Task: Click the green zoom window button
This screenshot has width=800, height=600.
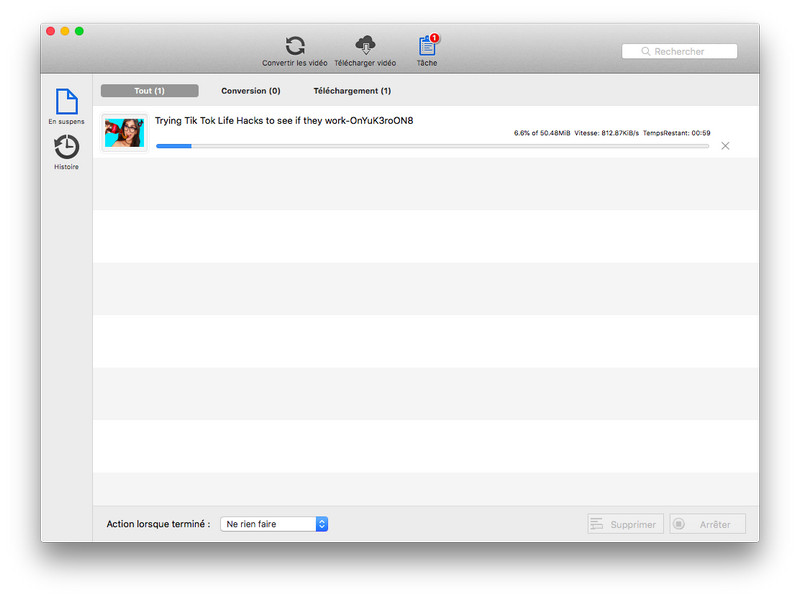Action: click(79, 31)
